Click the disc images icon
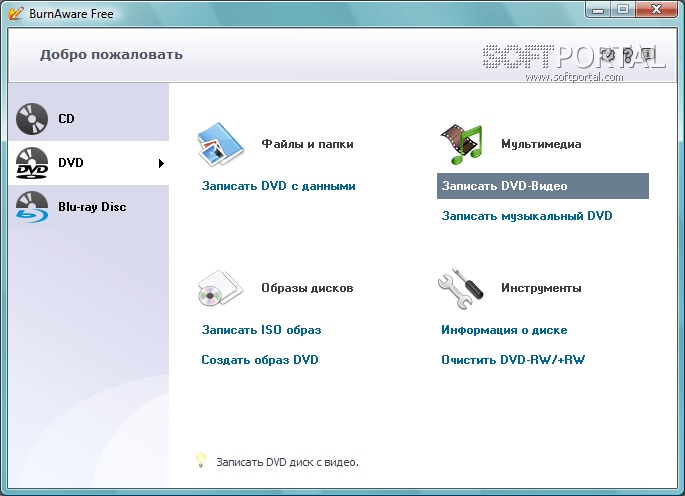This screenshot has width=685, height=496. pos(220,288)
